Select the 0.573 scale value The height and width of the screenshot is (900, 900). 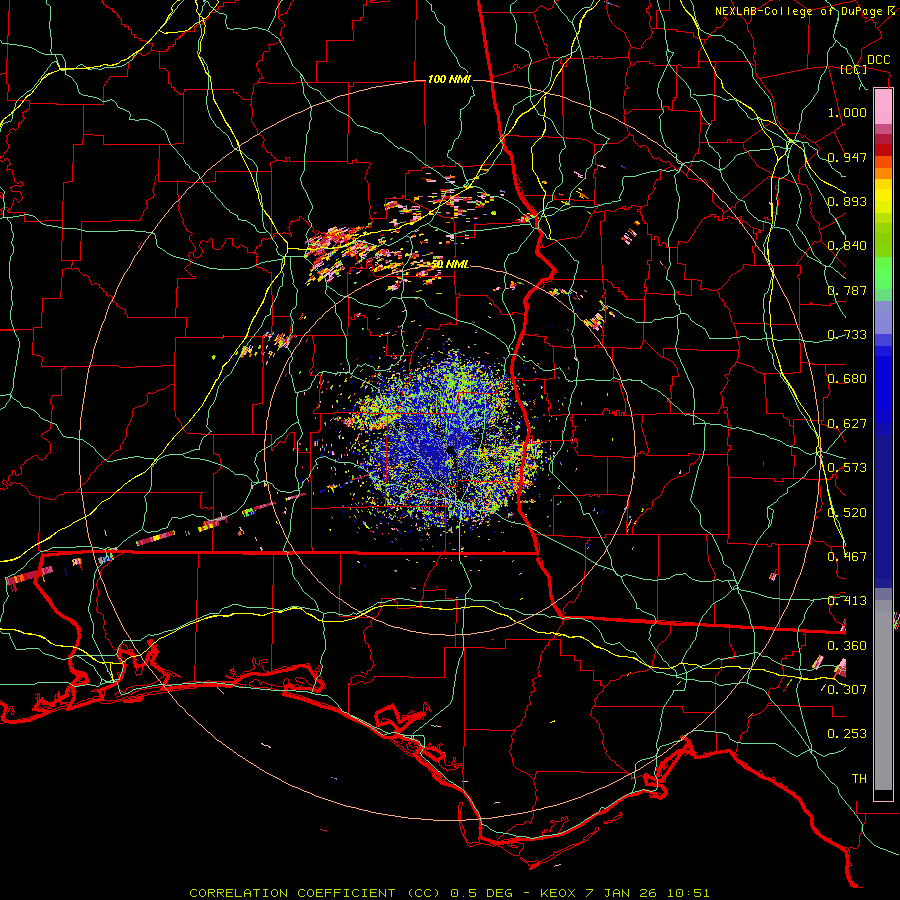847,468
